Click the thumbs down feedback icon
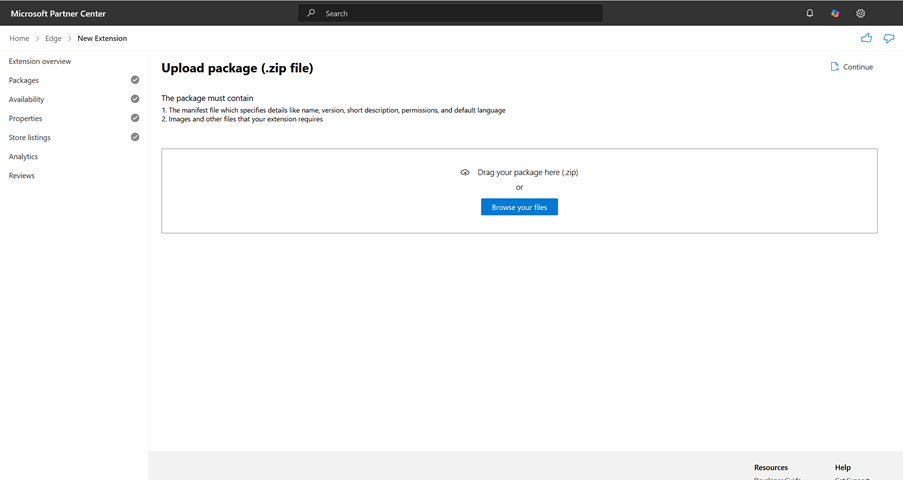 (888, 38)
